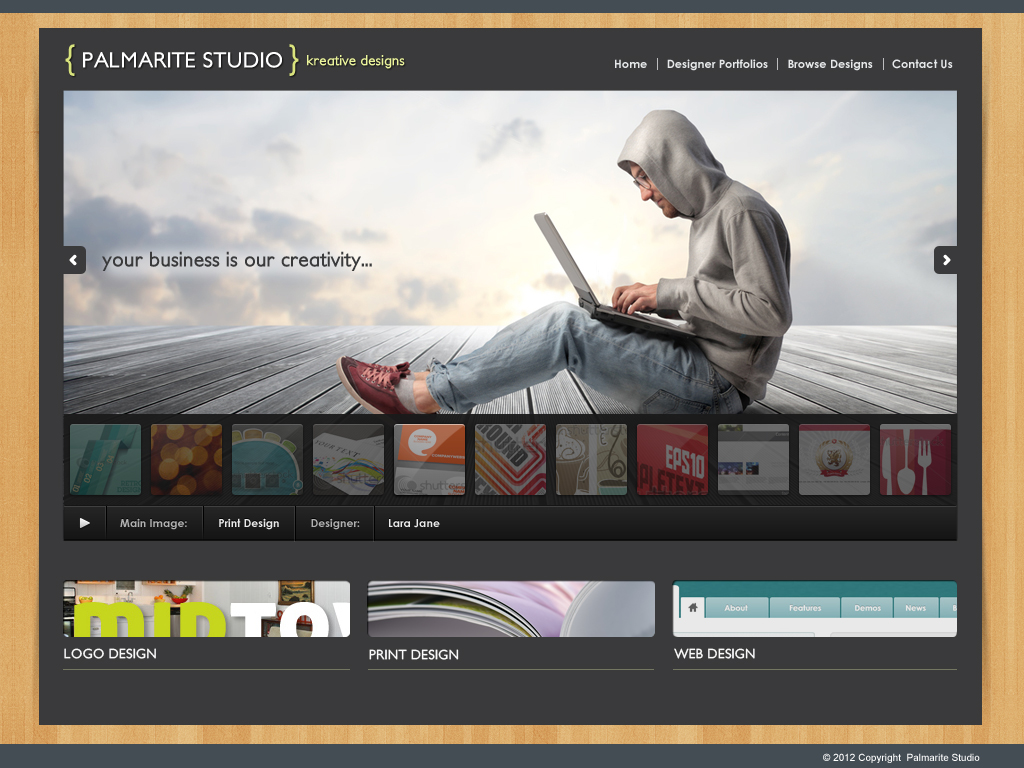The height and width of the screenshot is (768, 1024).
Task: Click the previous slide arrow
Action: [74, 260]
